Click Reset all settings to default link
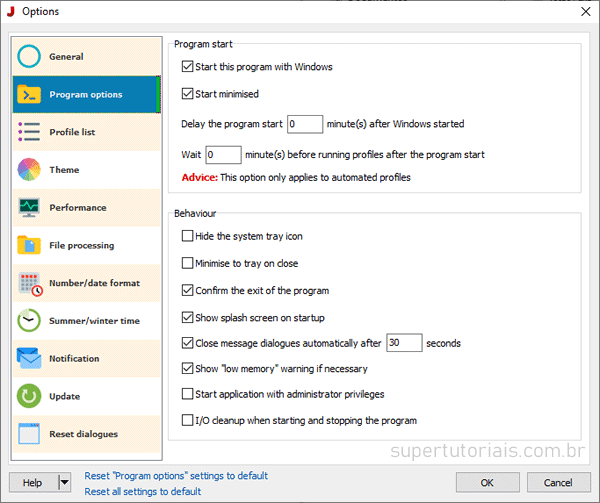Image resolution: width=600 pixels, height=503 pixels. tap(143, 491)
